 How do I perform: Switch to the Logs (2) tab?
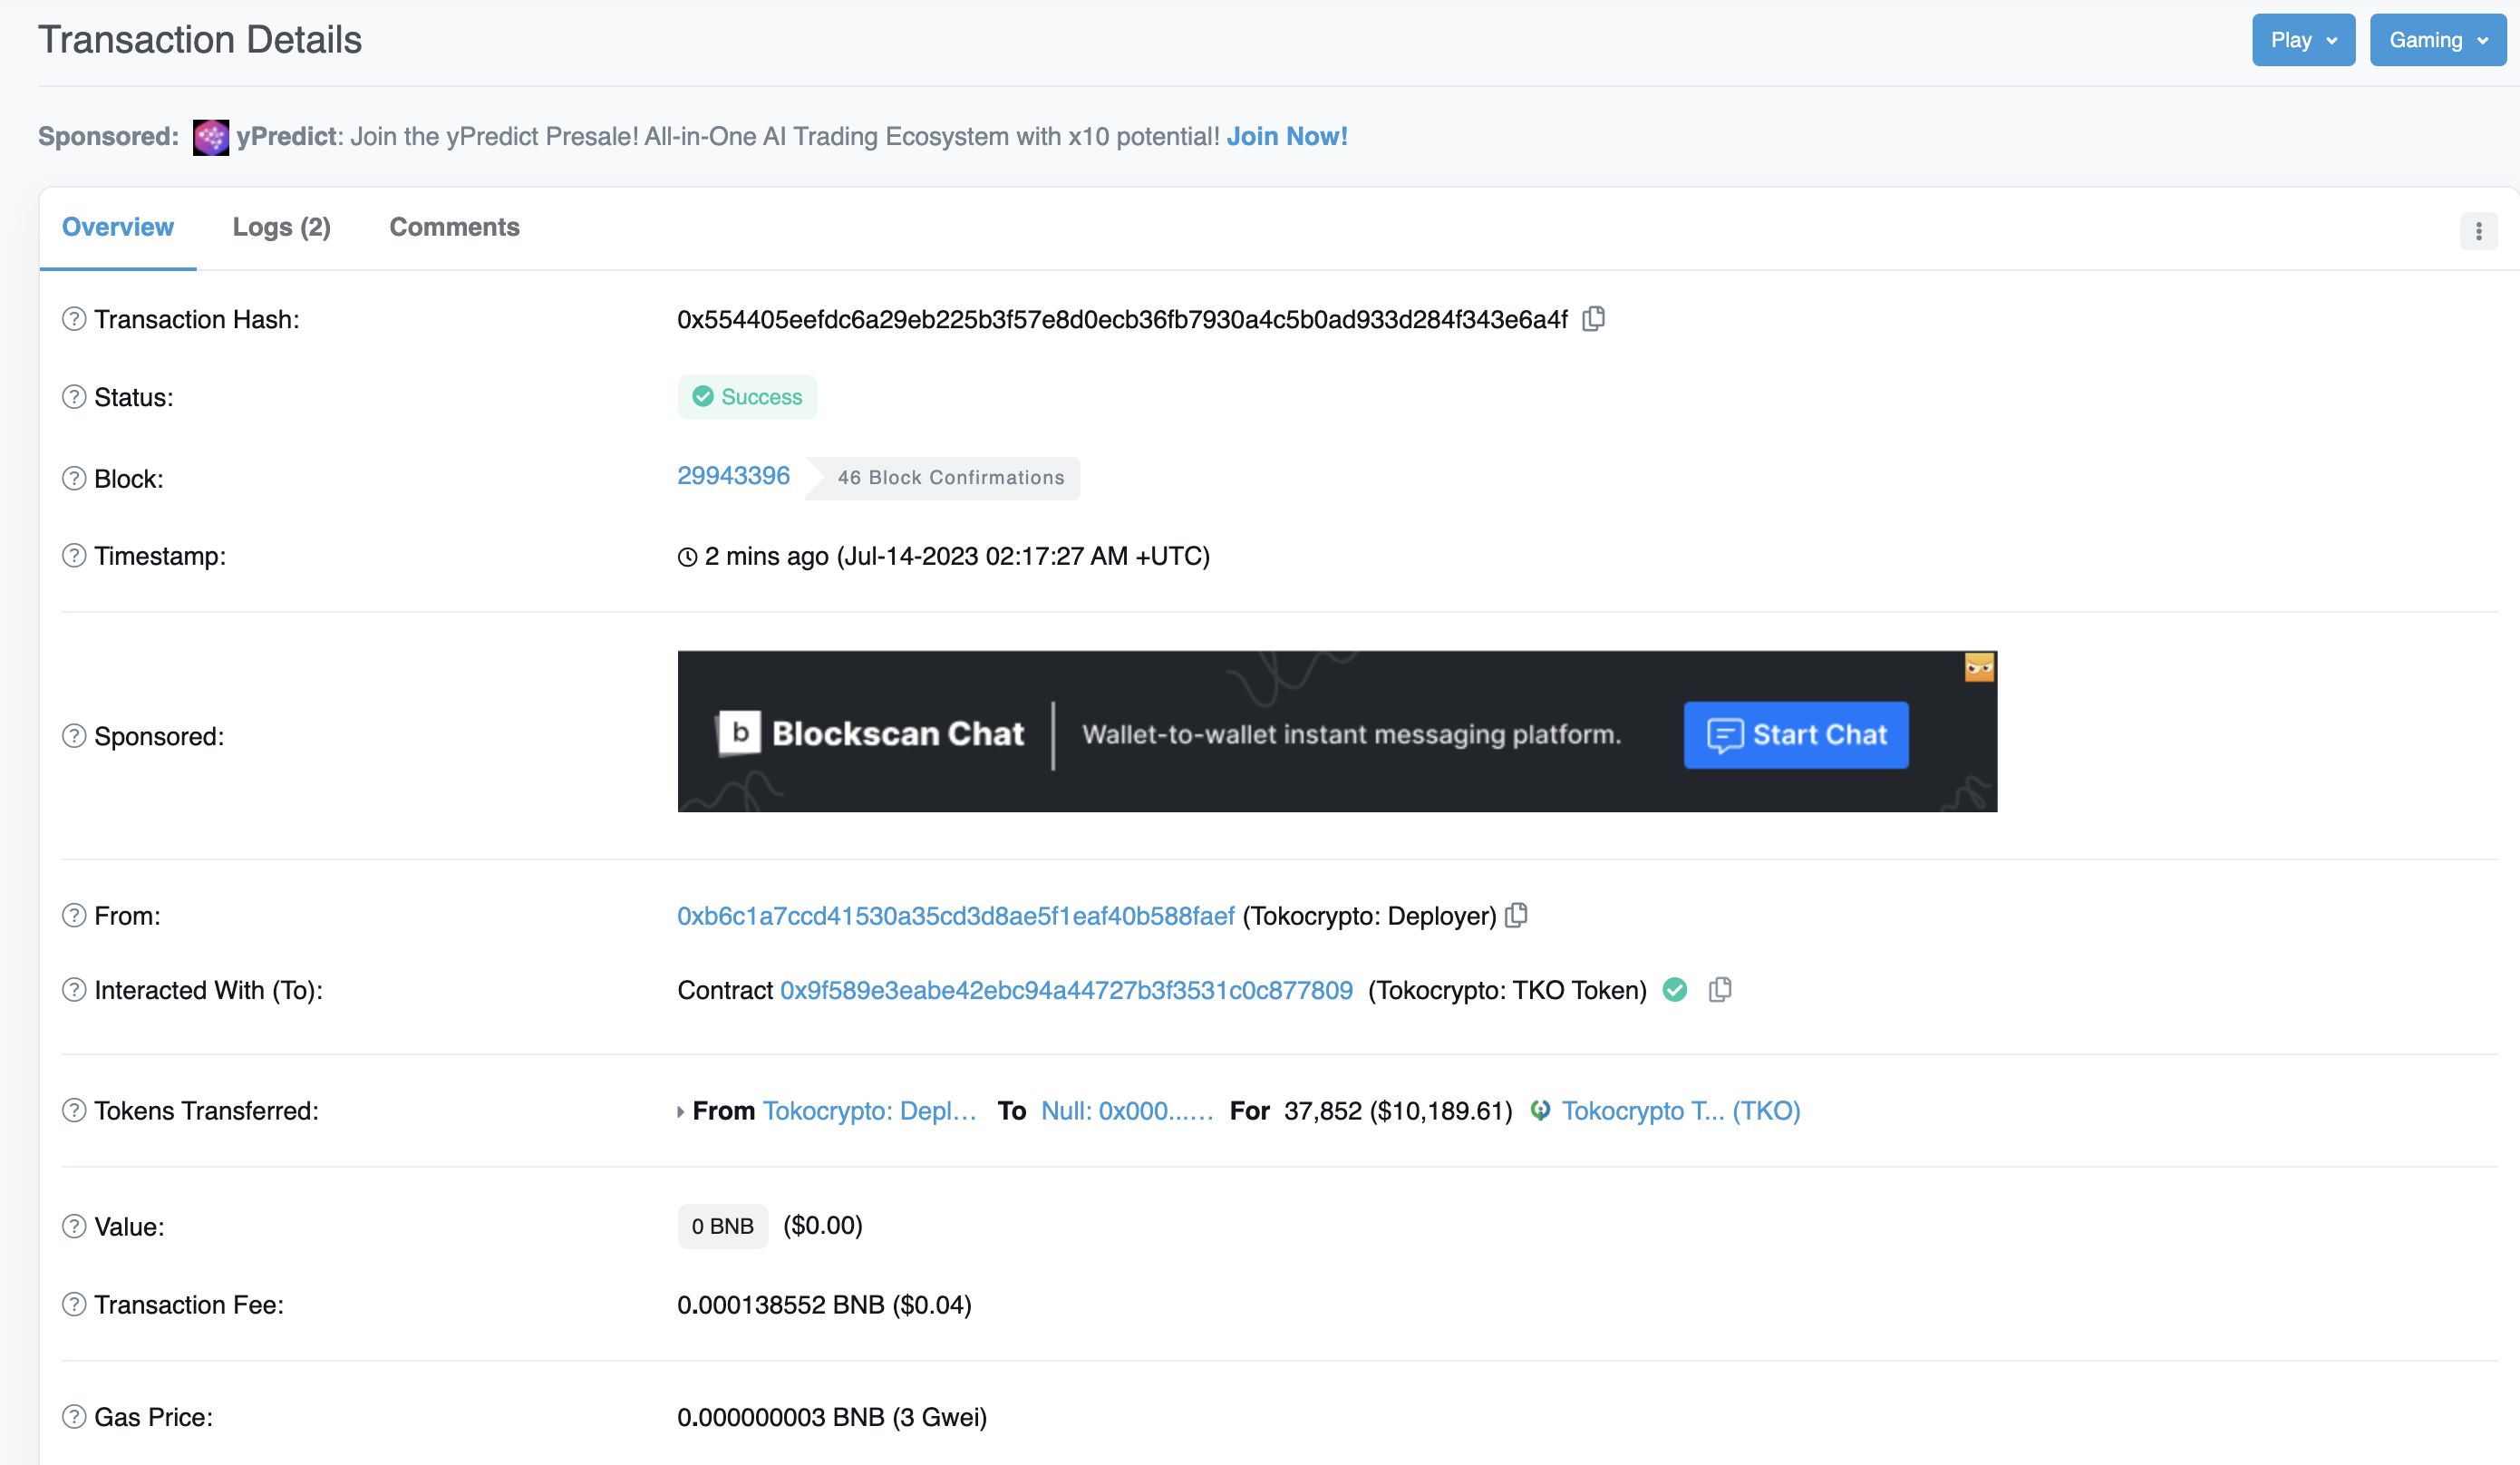(281, 227)
